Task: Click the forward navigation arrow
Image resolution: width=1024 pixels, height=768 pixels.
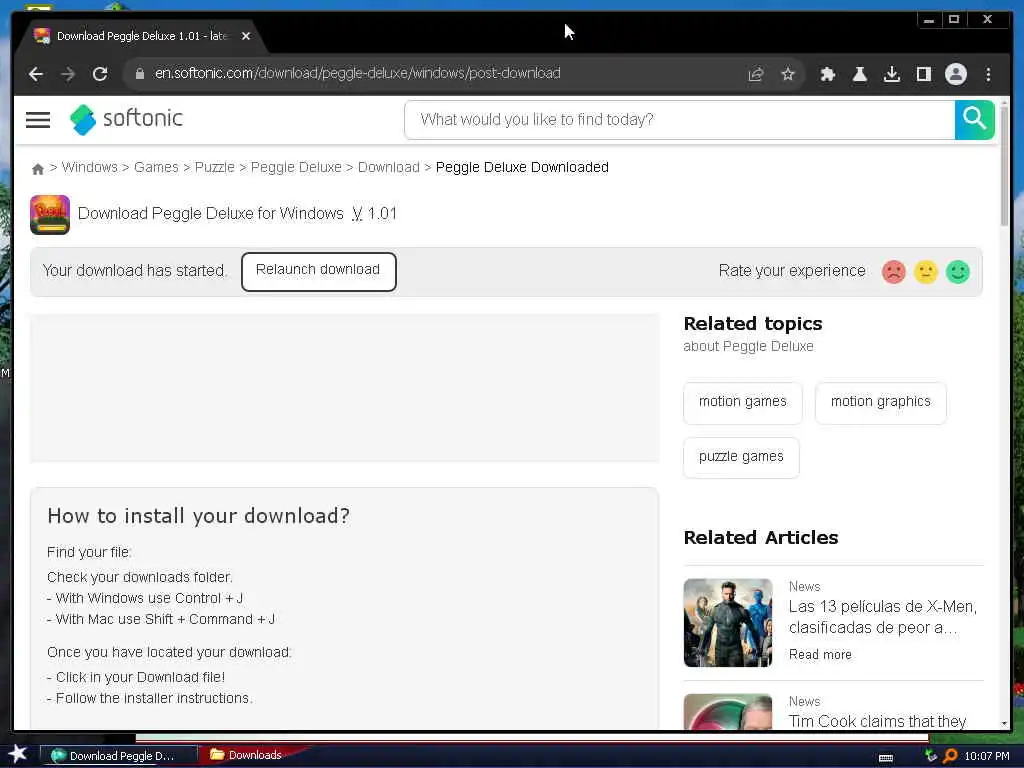Action: click(68, 74)
